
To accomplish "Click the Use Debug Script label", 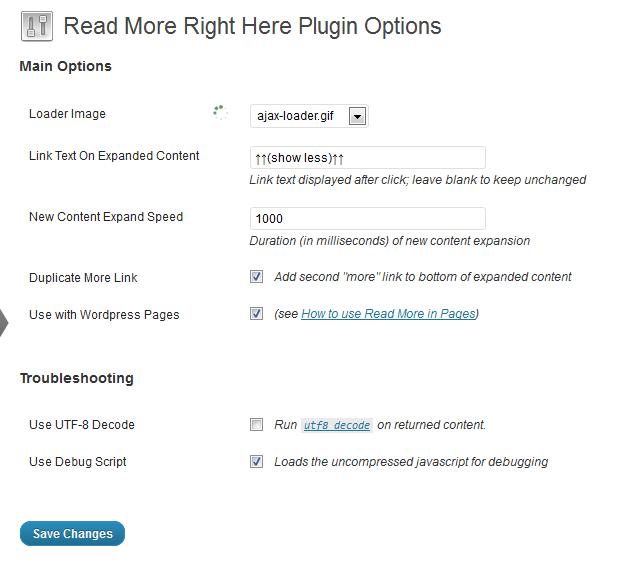I will pyautogui.click(x=78, y=462).
